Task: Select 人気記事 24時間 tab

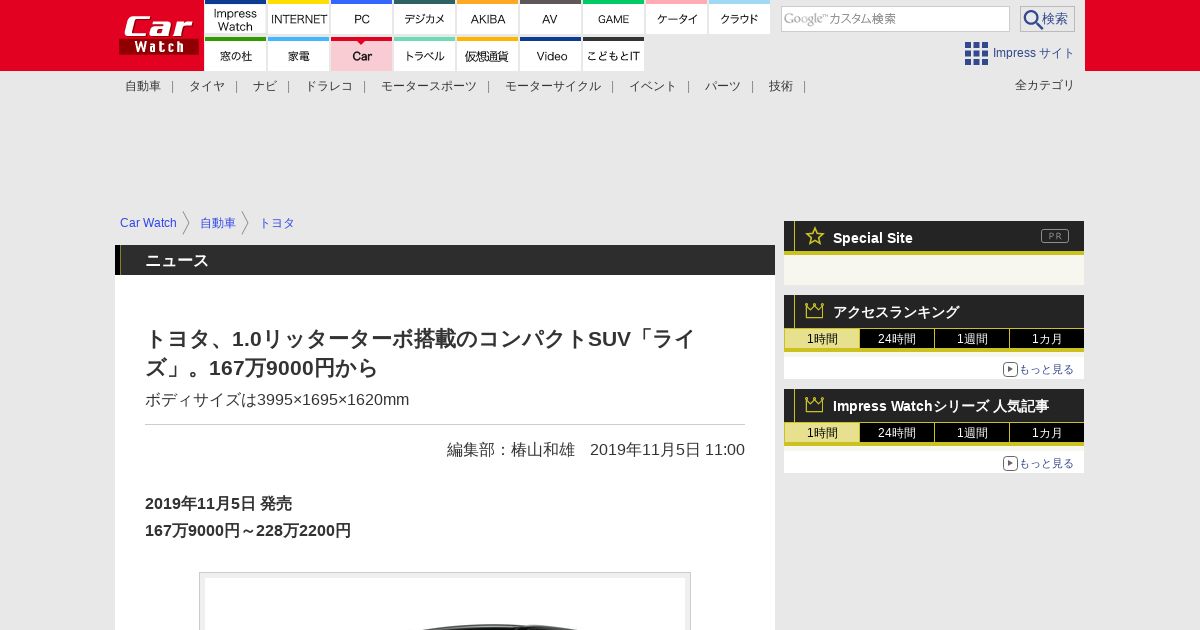Action: [897, 433]
